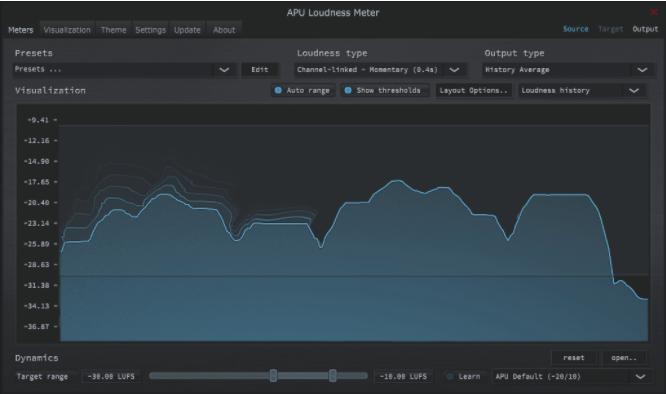666x394 pixels.
Task: Click the -30.00 LUFS lower target field
Action: pyautogui.click(x=111, y=377)
